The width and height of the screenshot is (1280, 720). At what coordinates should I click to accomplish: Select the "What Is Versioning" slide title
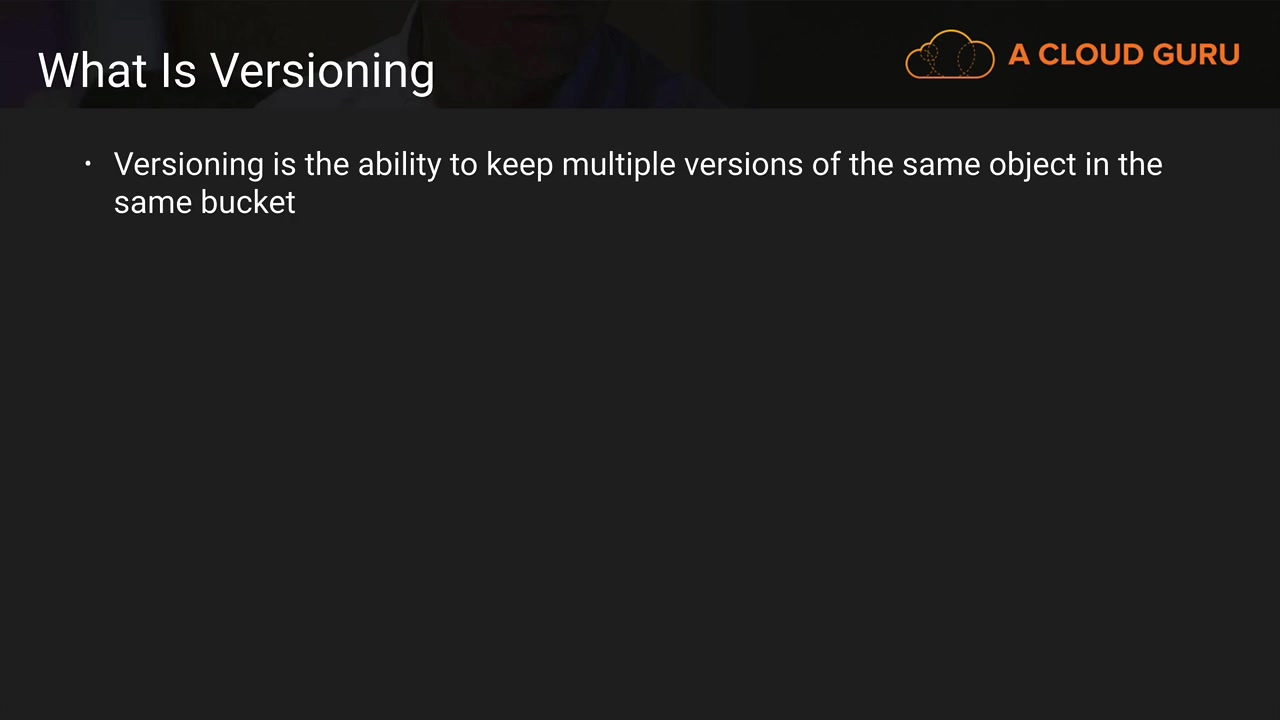236,71
